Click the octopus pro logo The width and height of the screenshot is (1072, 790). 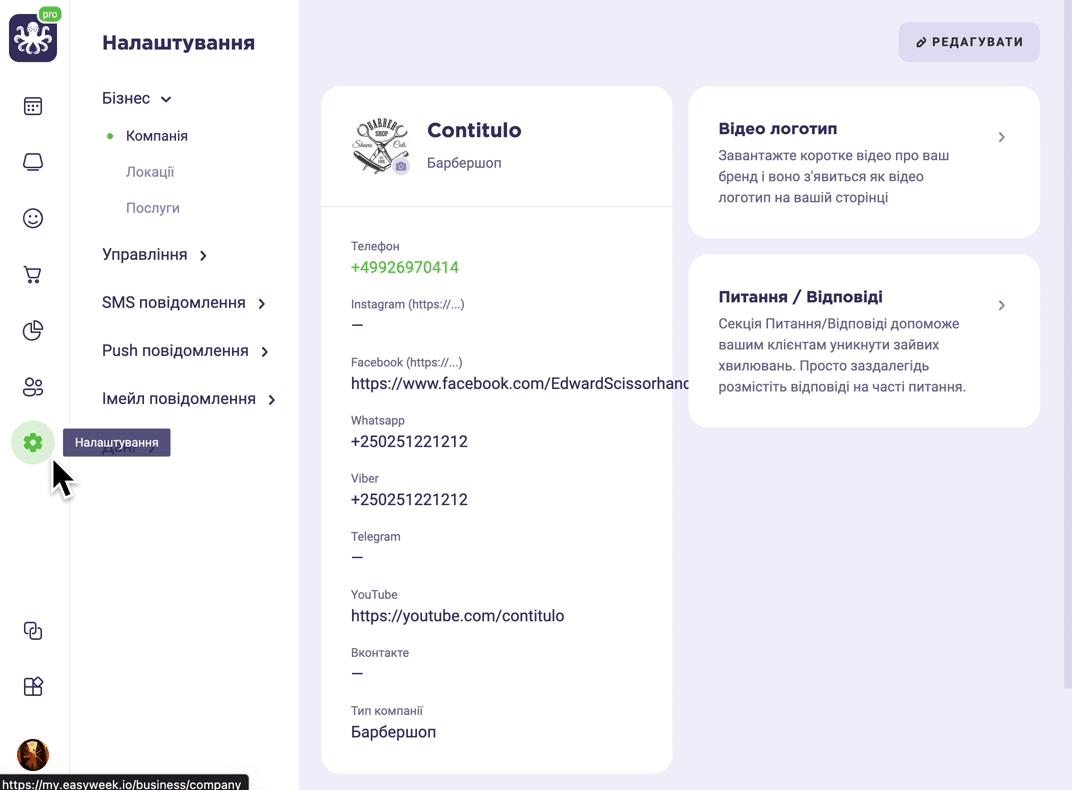click(x=33, y=37)
